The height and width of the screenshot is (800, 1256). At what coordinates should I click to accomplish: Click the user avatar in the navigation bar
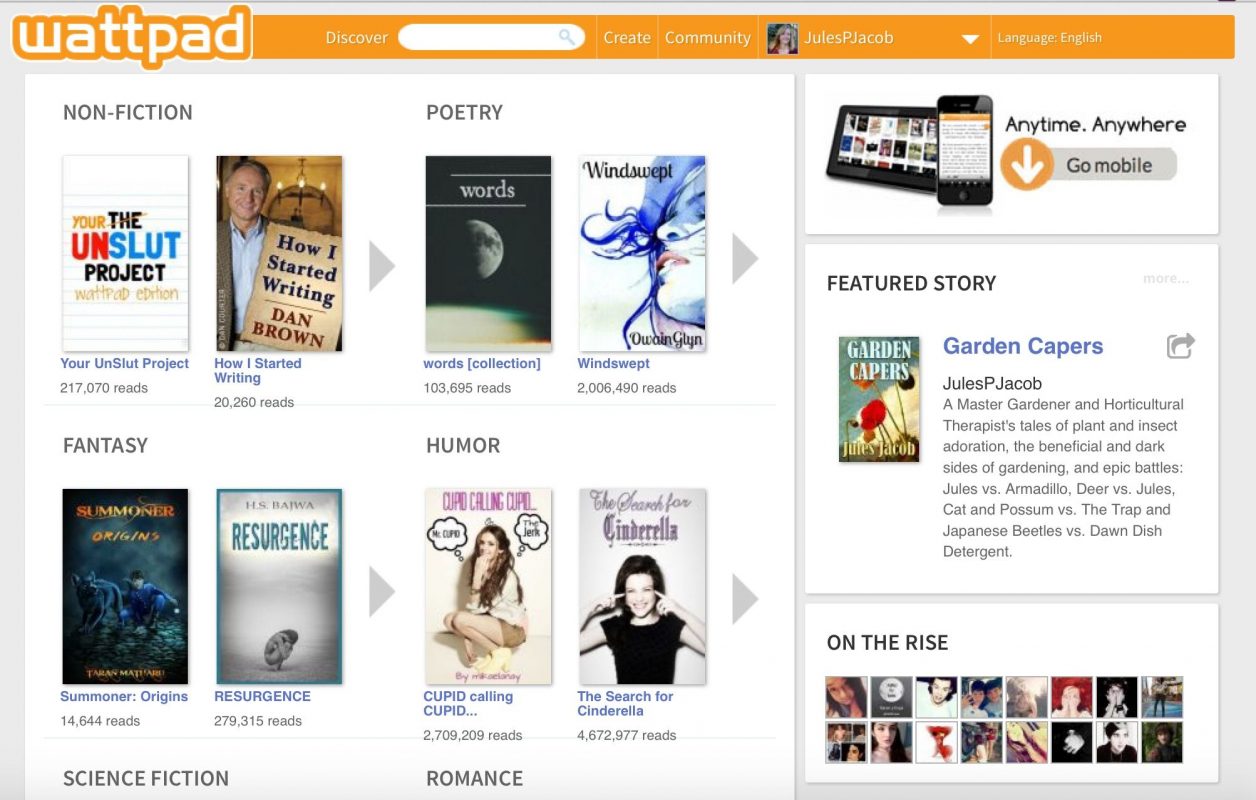click(x=782, y=38)
